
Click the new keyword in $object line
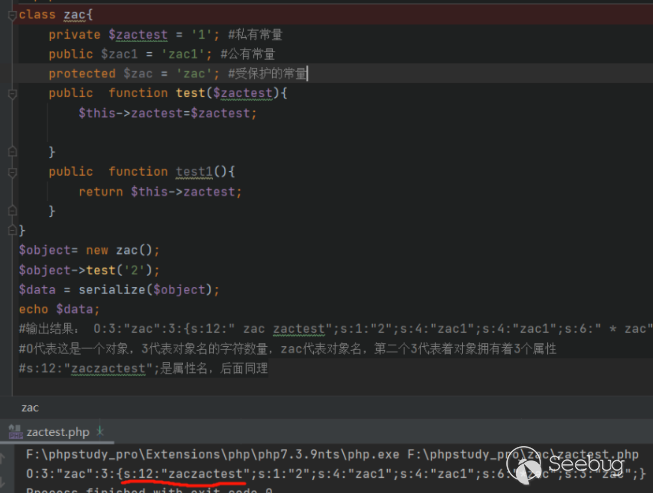(x=97, y=250)
